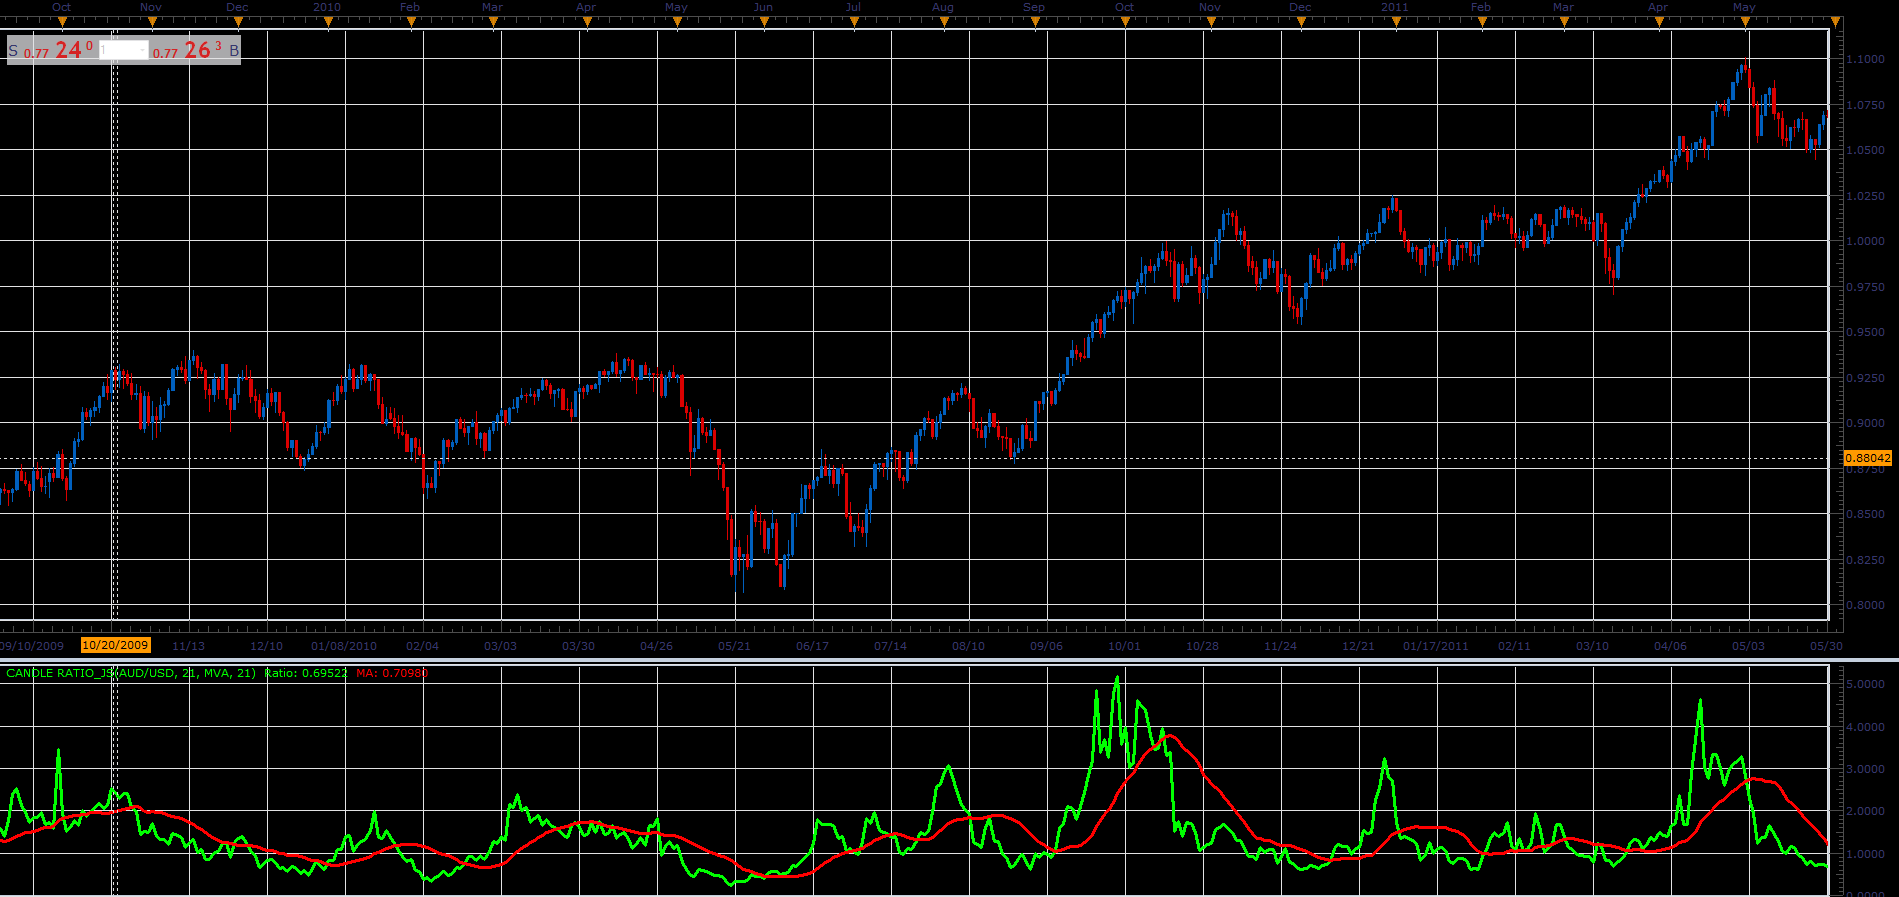
Task: Click the 12/10 date label
Action: coord(267,646)
